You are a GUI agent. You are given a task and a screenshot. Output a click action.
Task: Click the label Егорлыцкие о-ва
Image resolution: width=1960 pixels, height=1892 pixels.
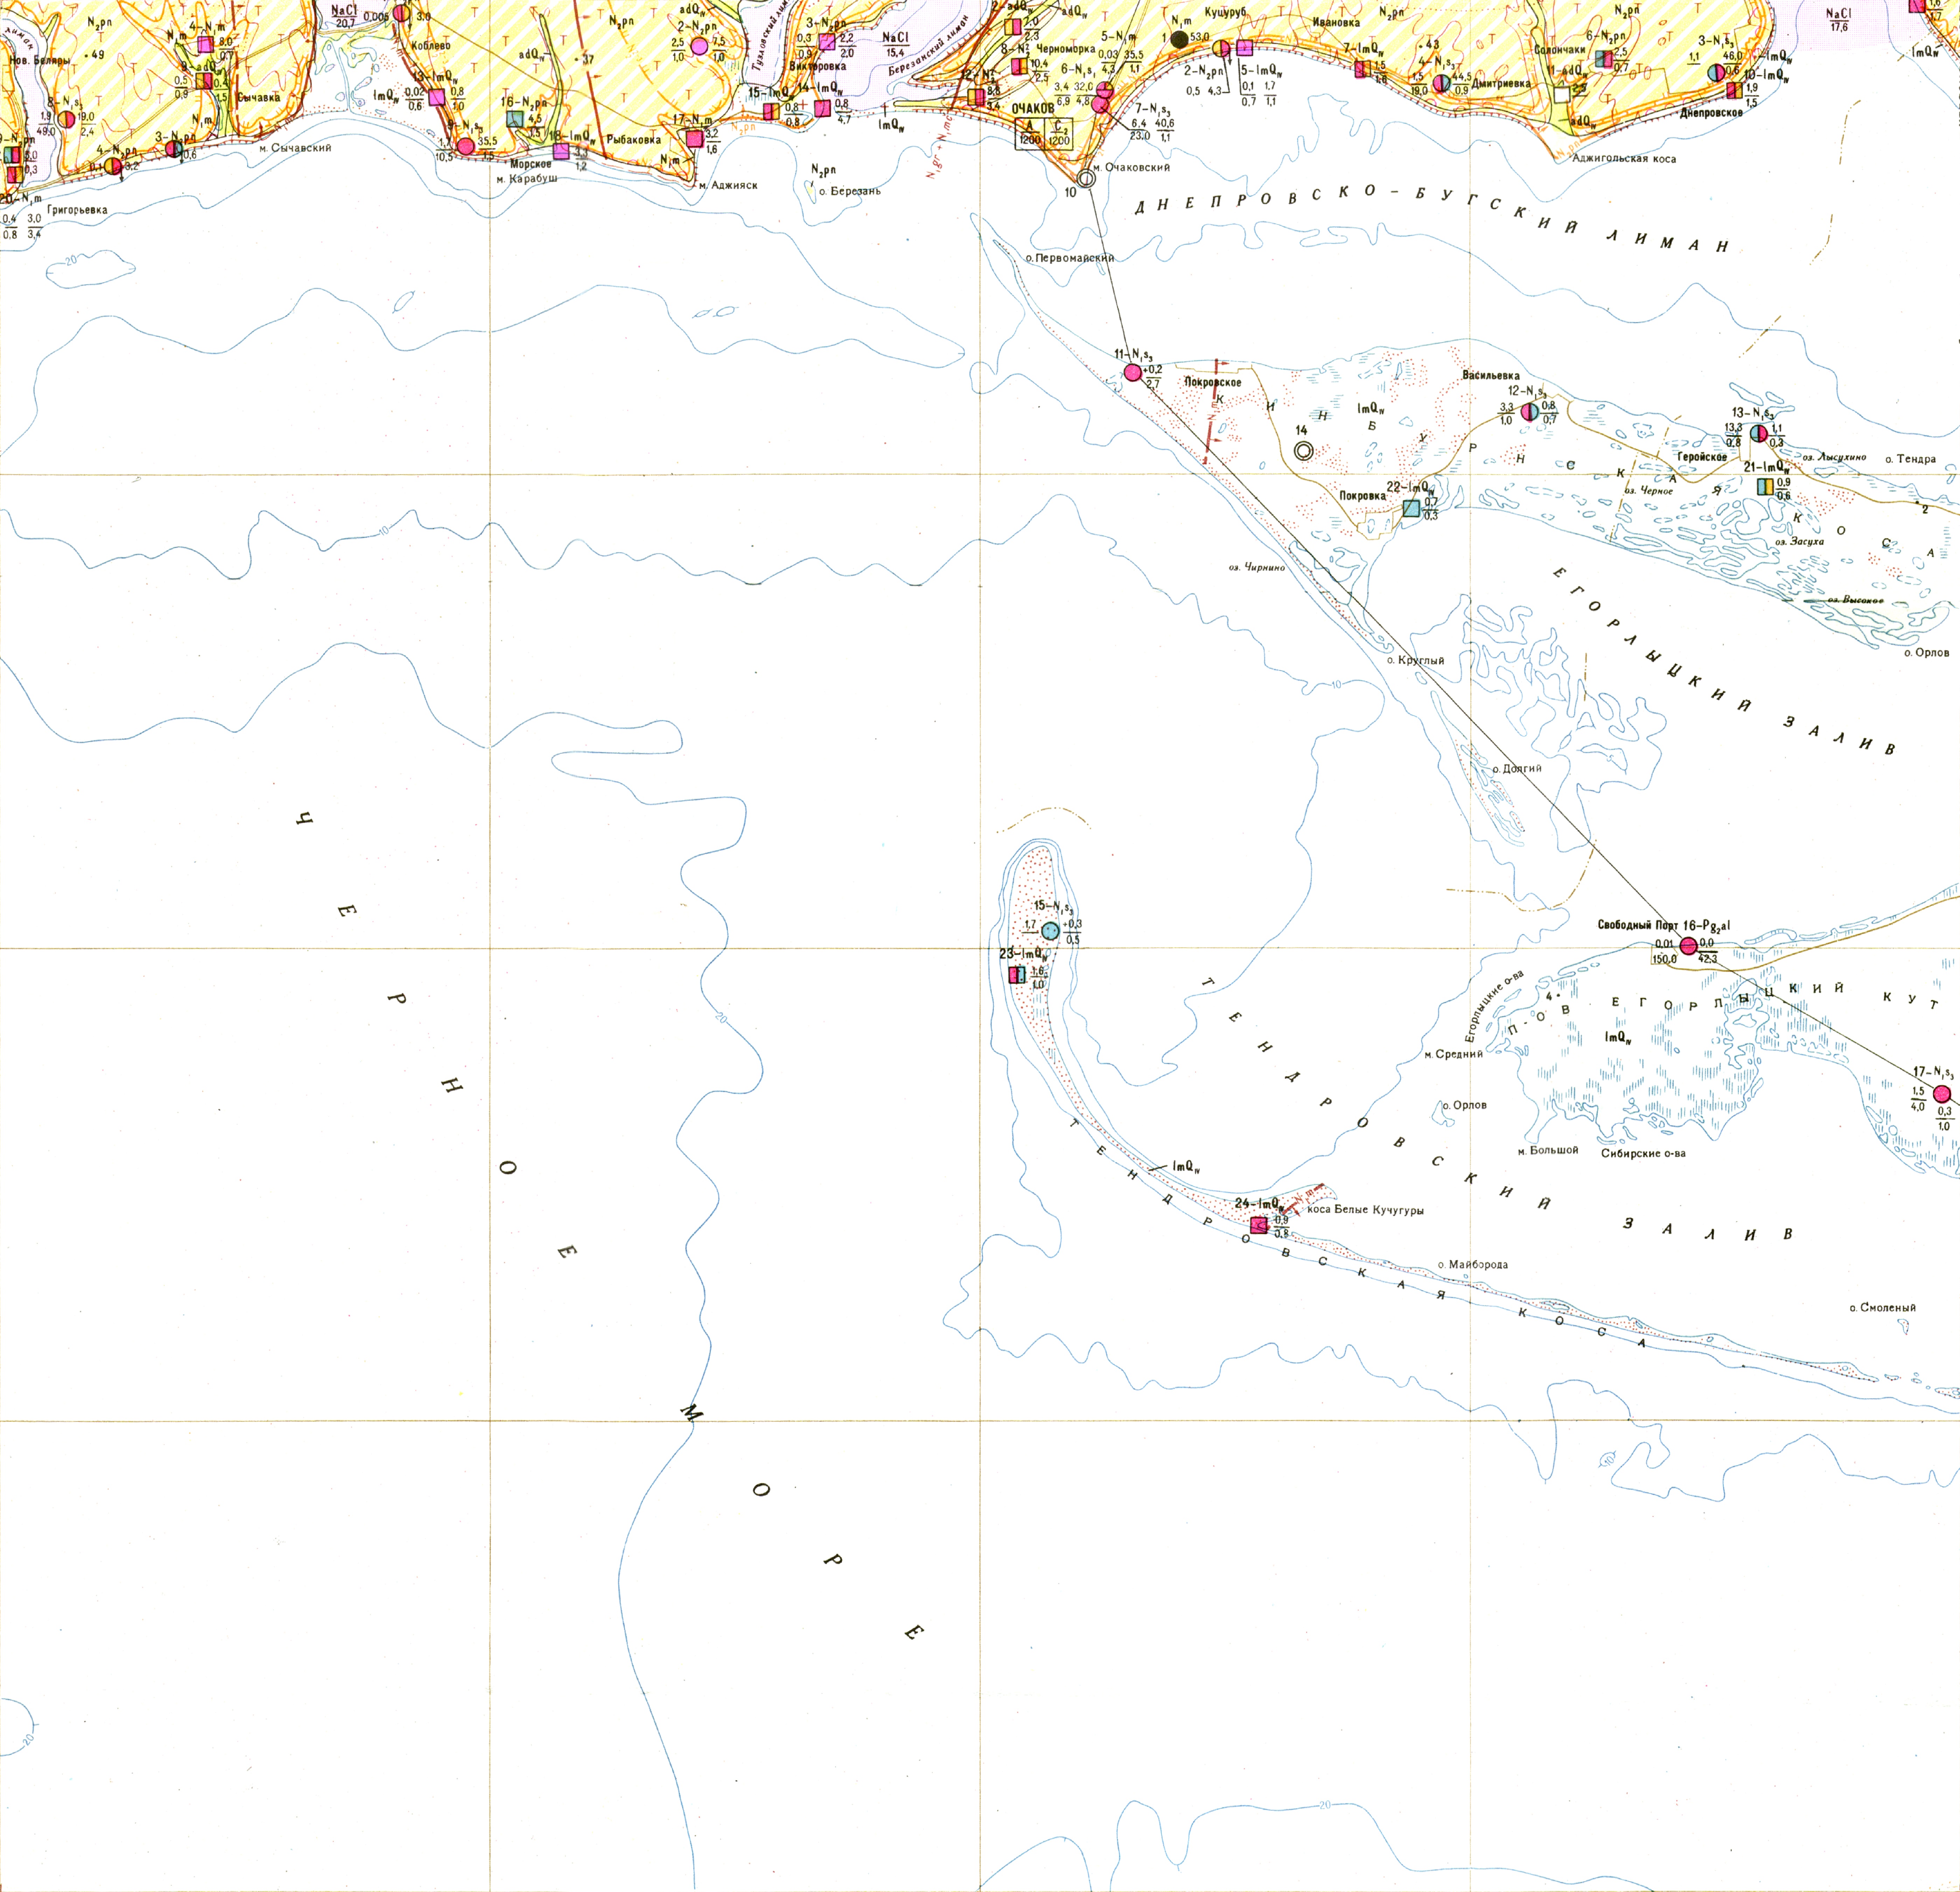pyautogui.click(x=1495, y=1006)
